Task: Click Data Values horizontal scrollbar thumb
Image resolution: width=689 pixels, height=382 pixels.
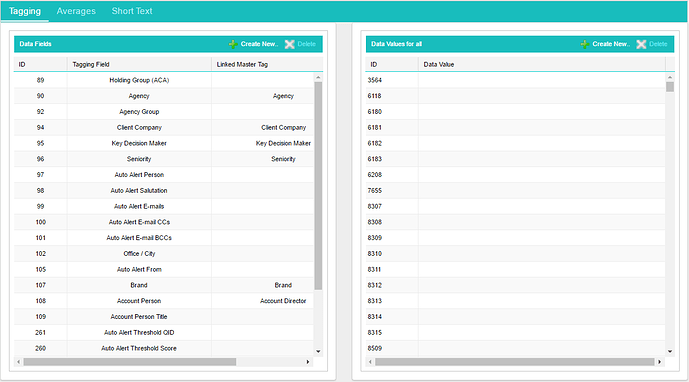Action: (515, 362)
